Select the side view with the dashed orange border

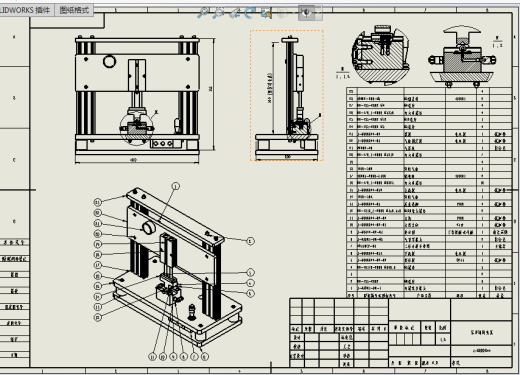287,95
